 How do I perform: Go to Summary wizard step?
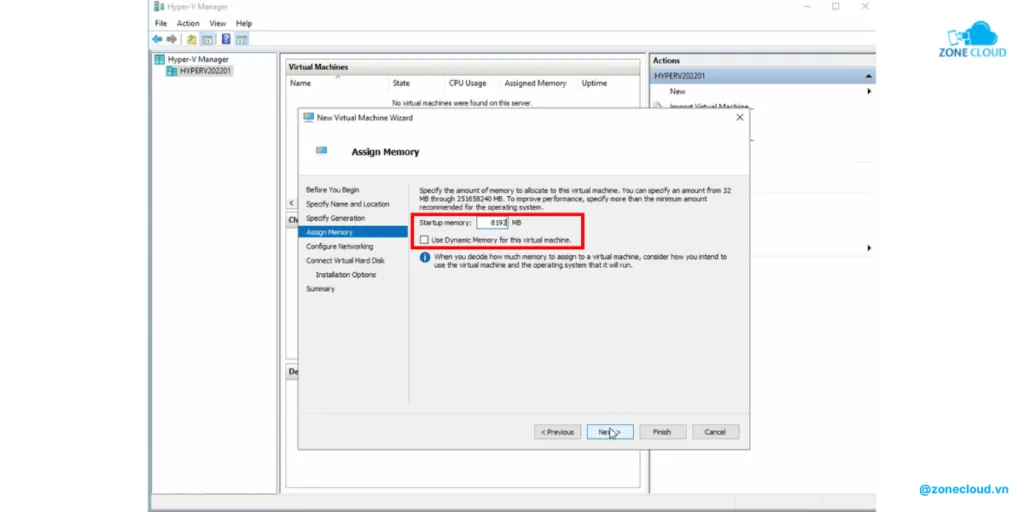click(x=320, y=289)
